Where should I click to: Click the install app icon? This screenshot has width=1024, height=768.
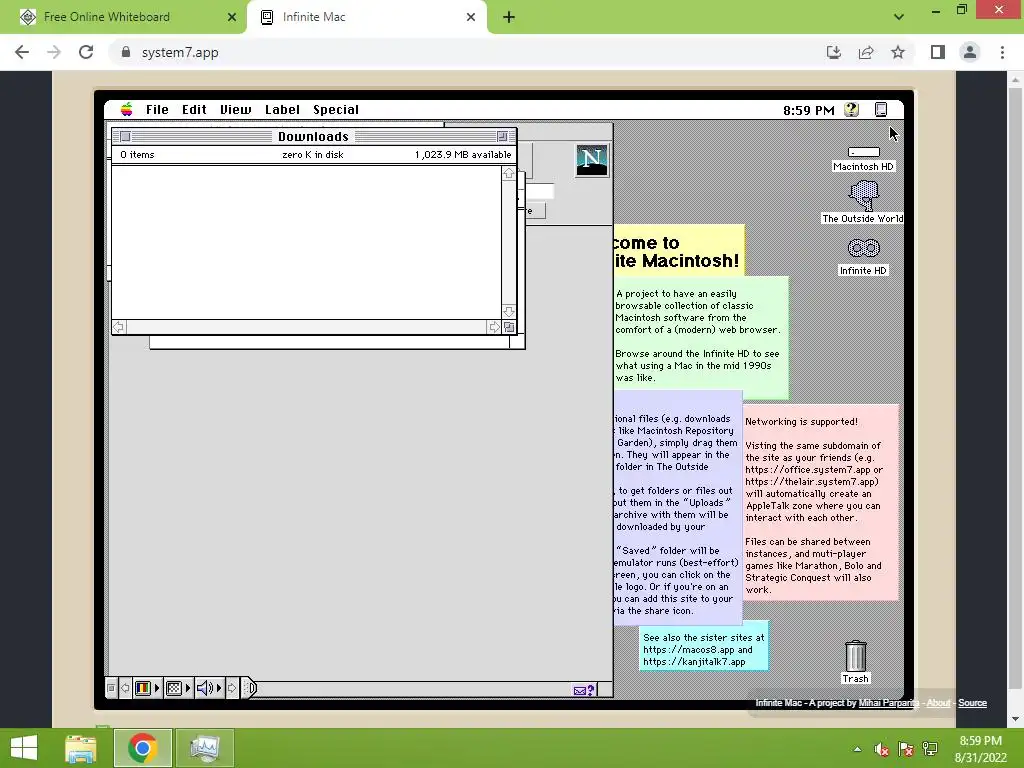click(x=834, y=52)
